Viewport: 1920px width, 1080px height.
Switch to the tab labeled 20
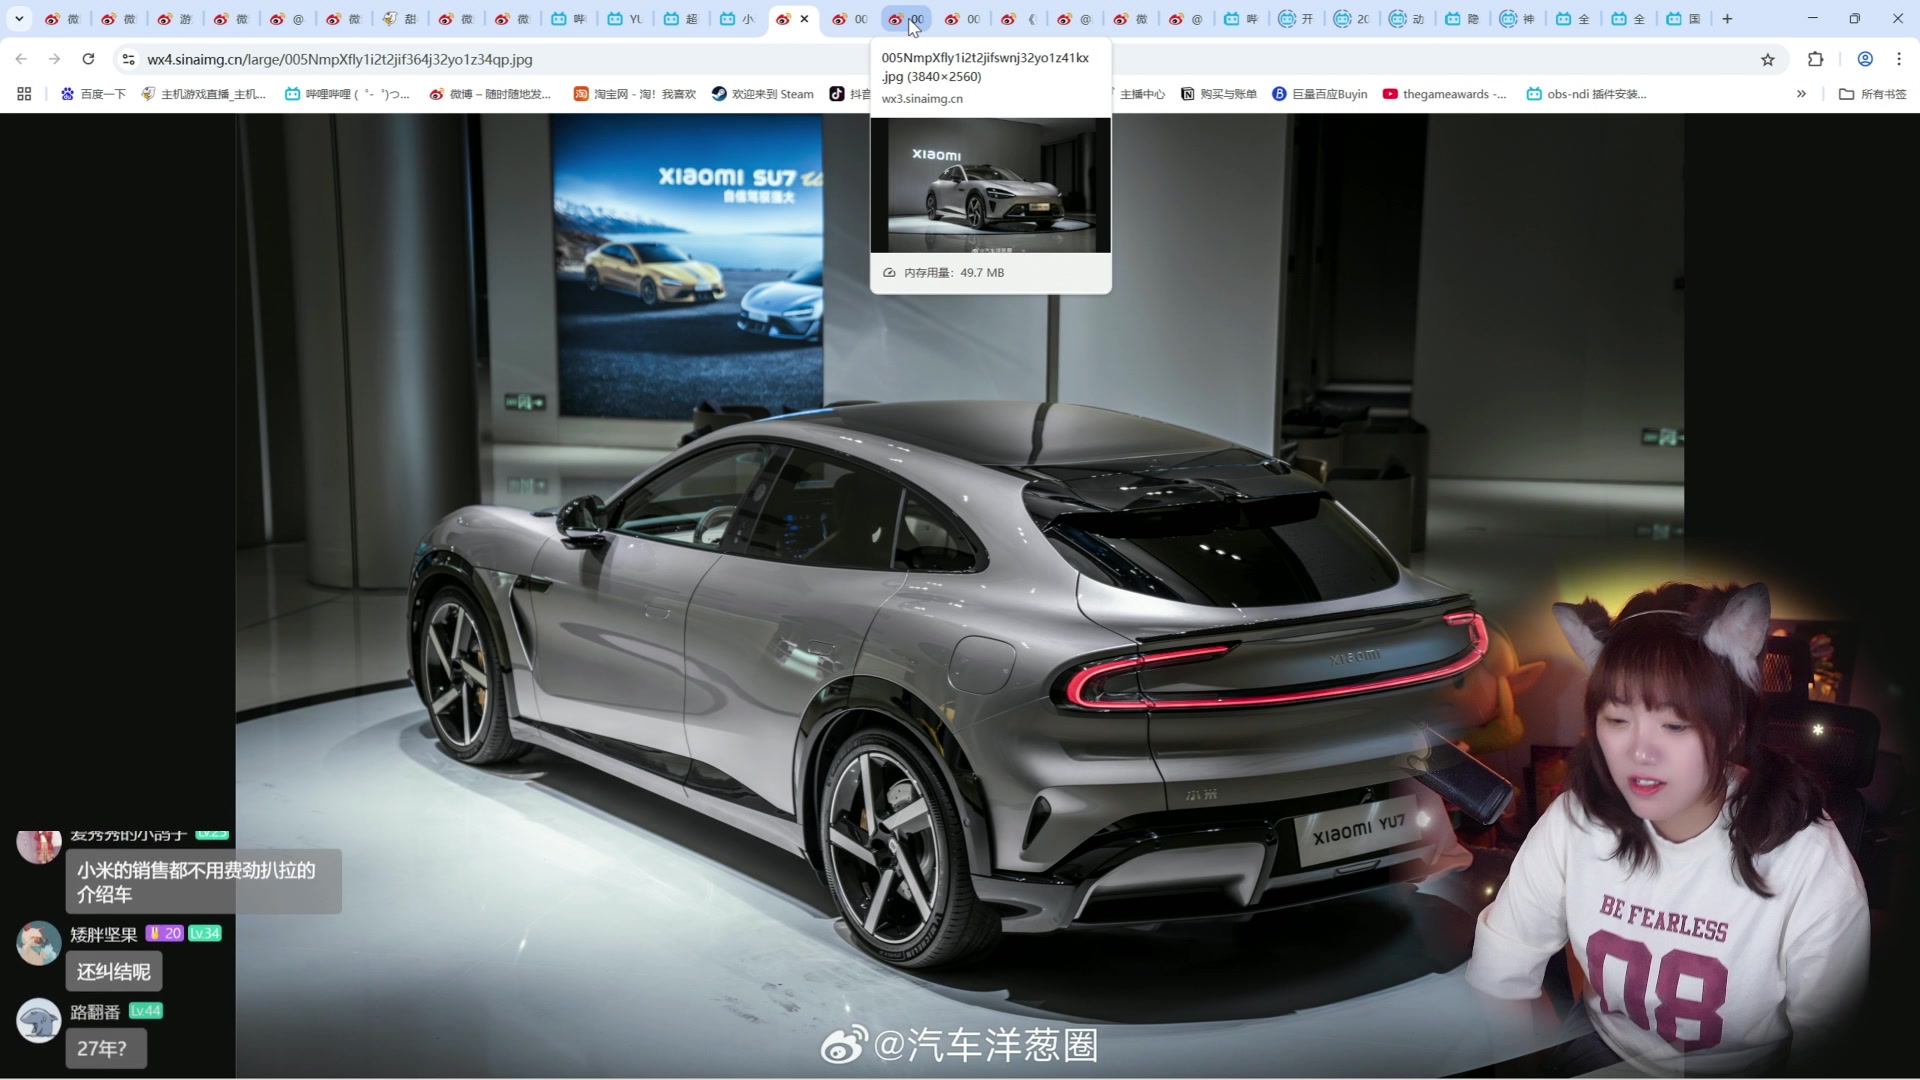tap(1352, 19)
